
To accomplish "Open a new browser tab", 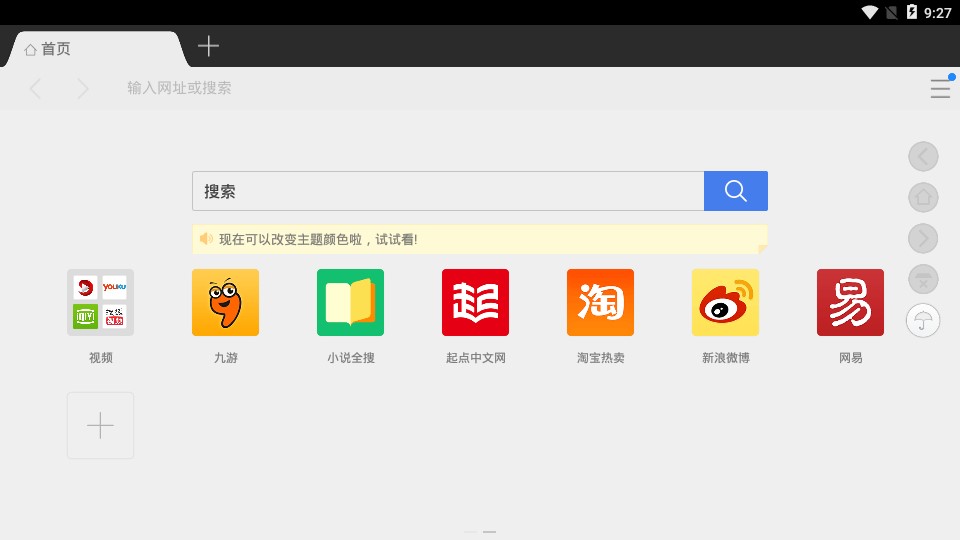I will pyautogui.click(x=208, y=46).
